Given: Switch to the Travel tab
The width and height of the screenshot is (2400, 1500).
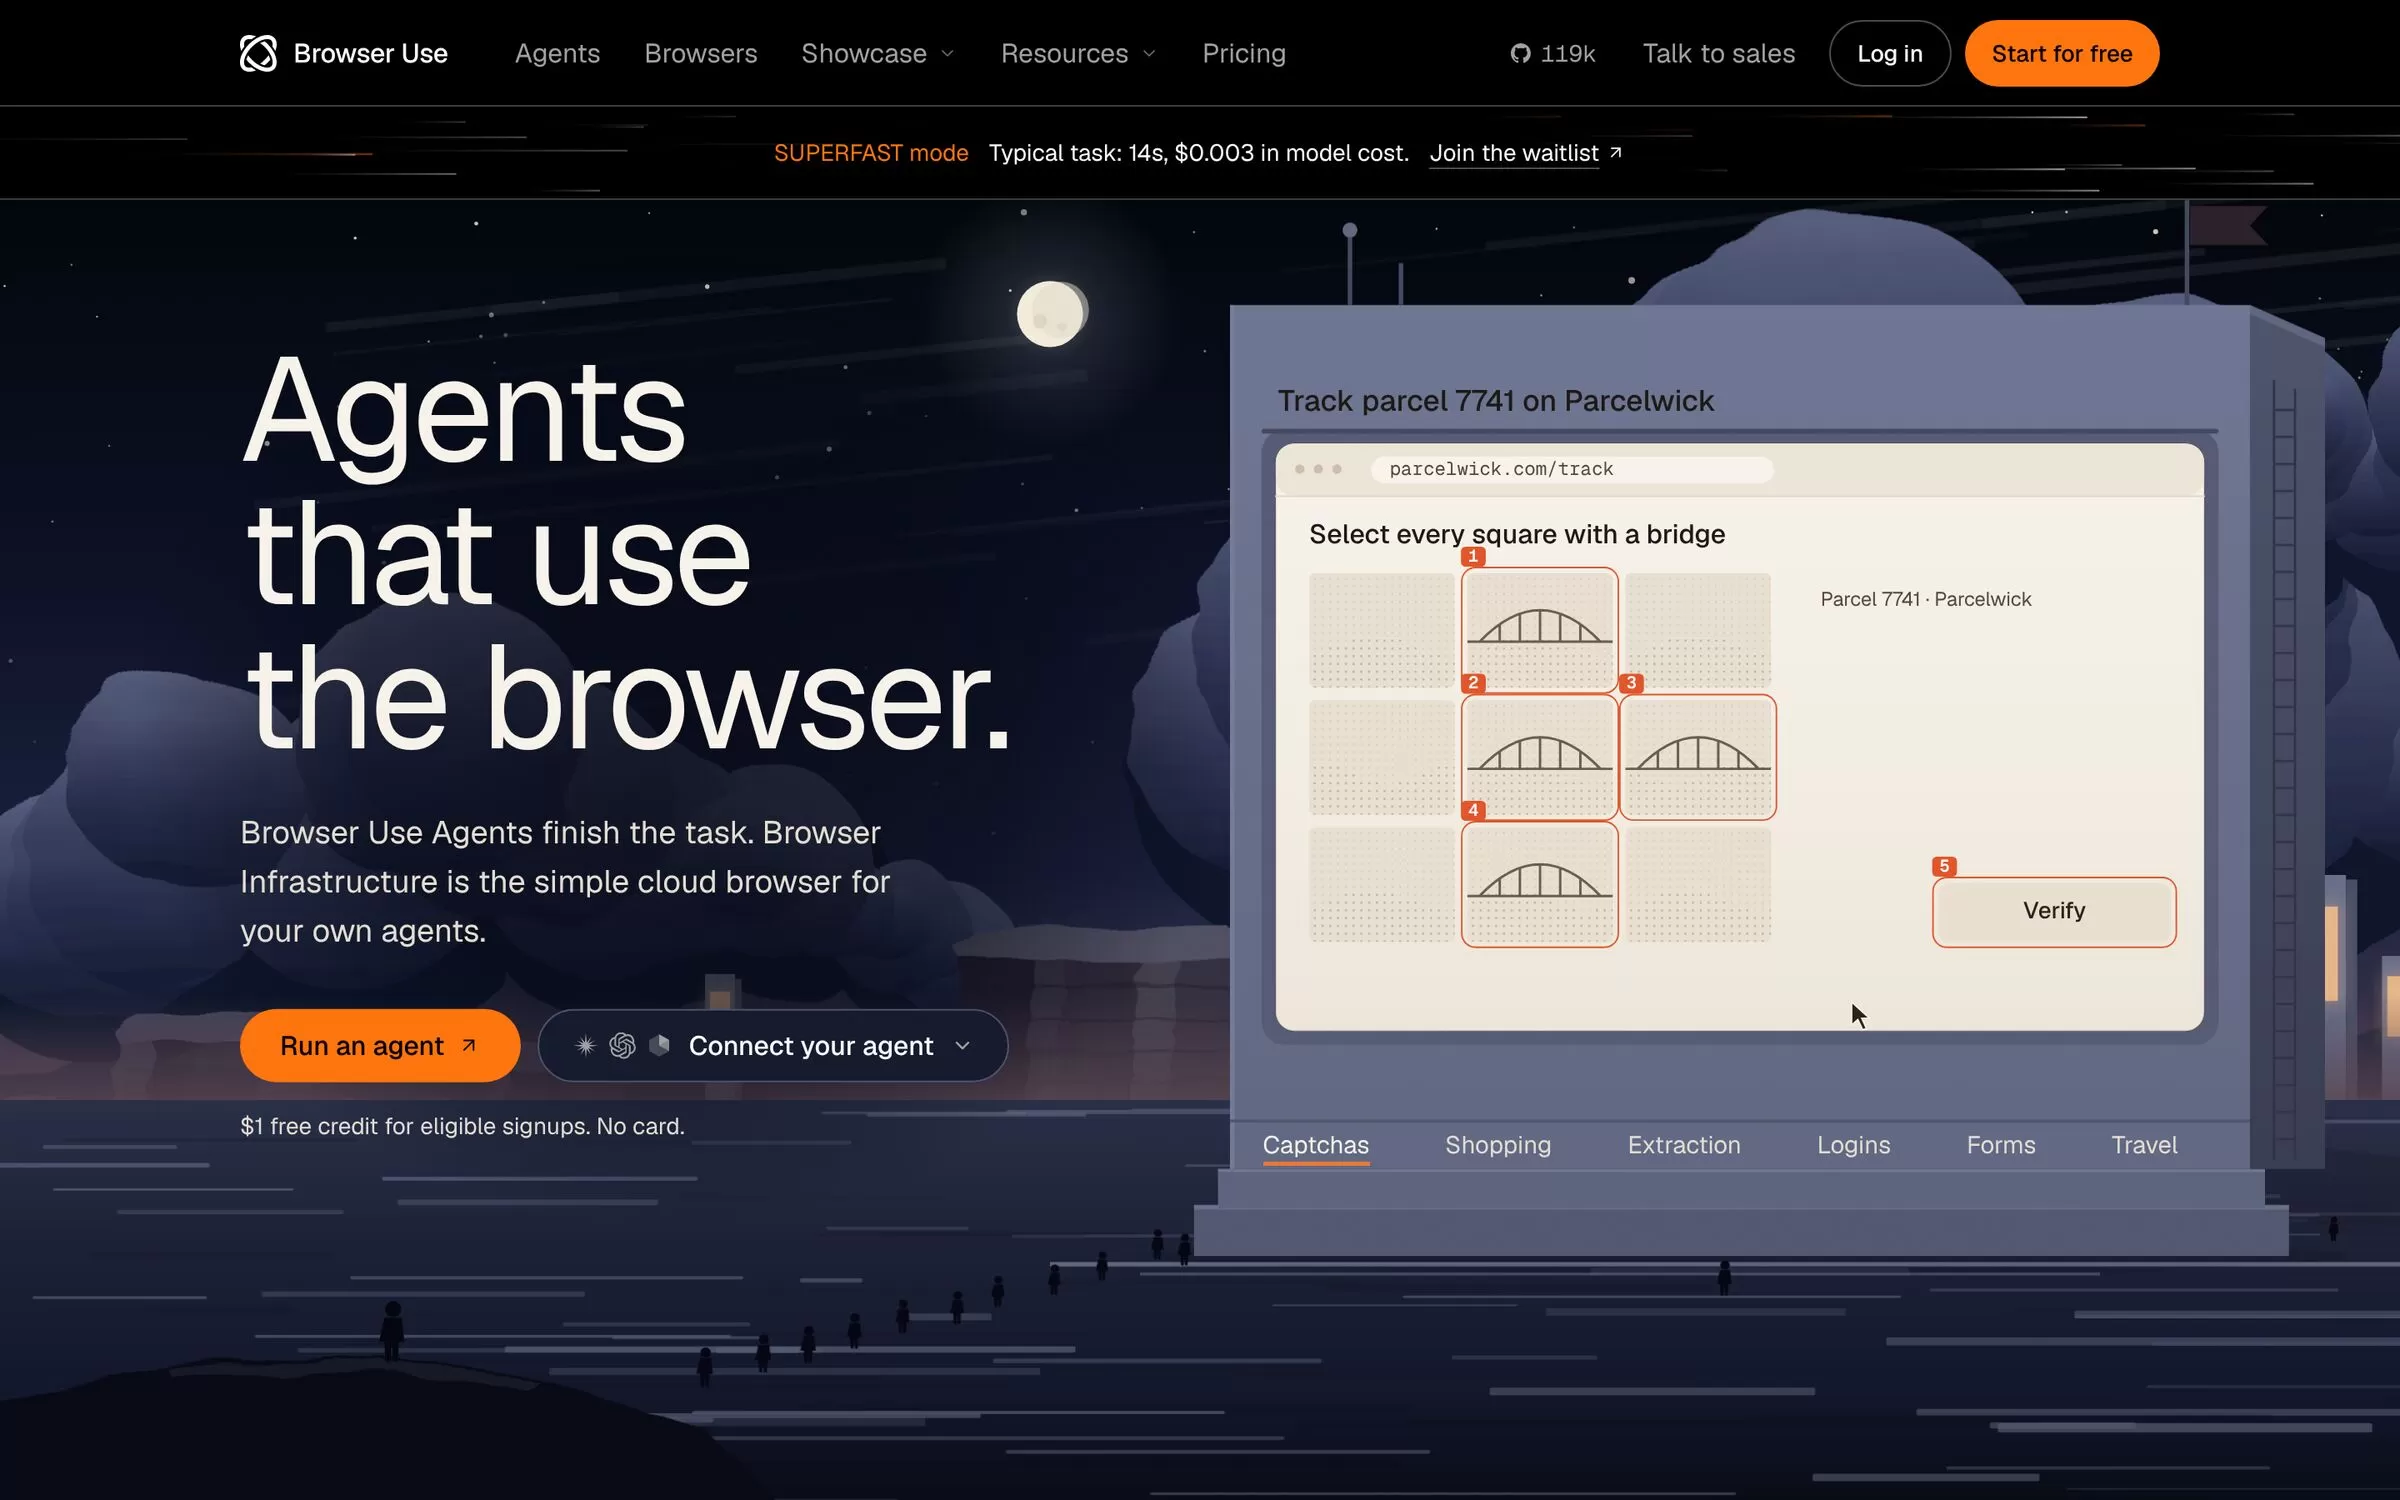Looking at the screenshot, I should click(2143, 1145).
